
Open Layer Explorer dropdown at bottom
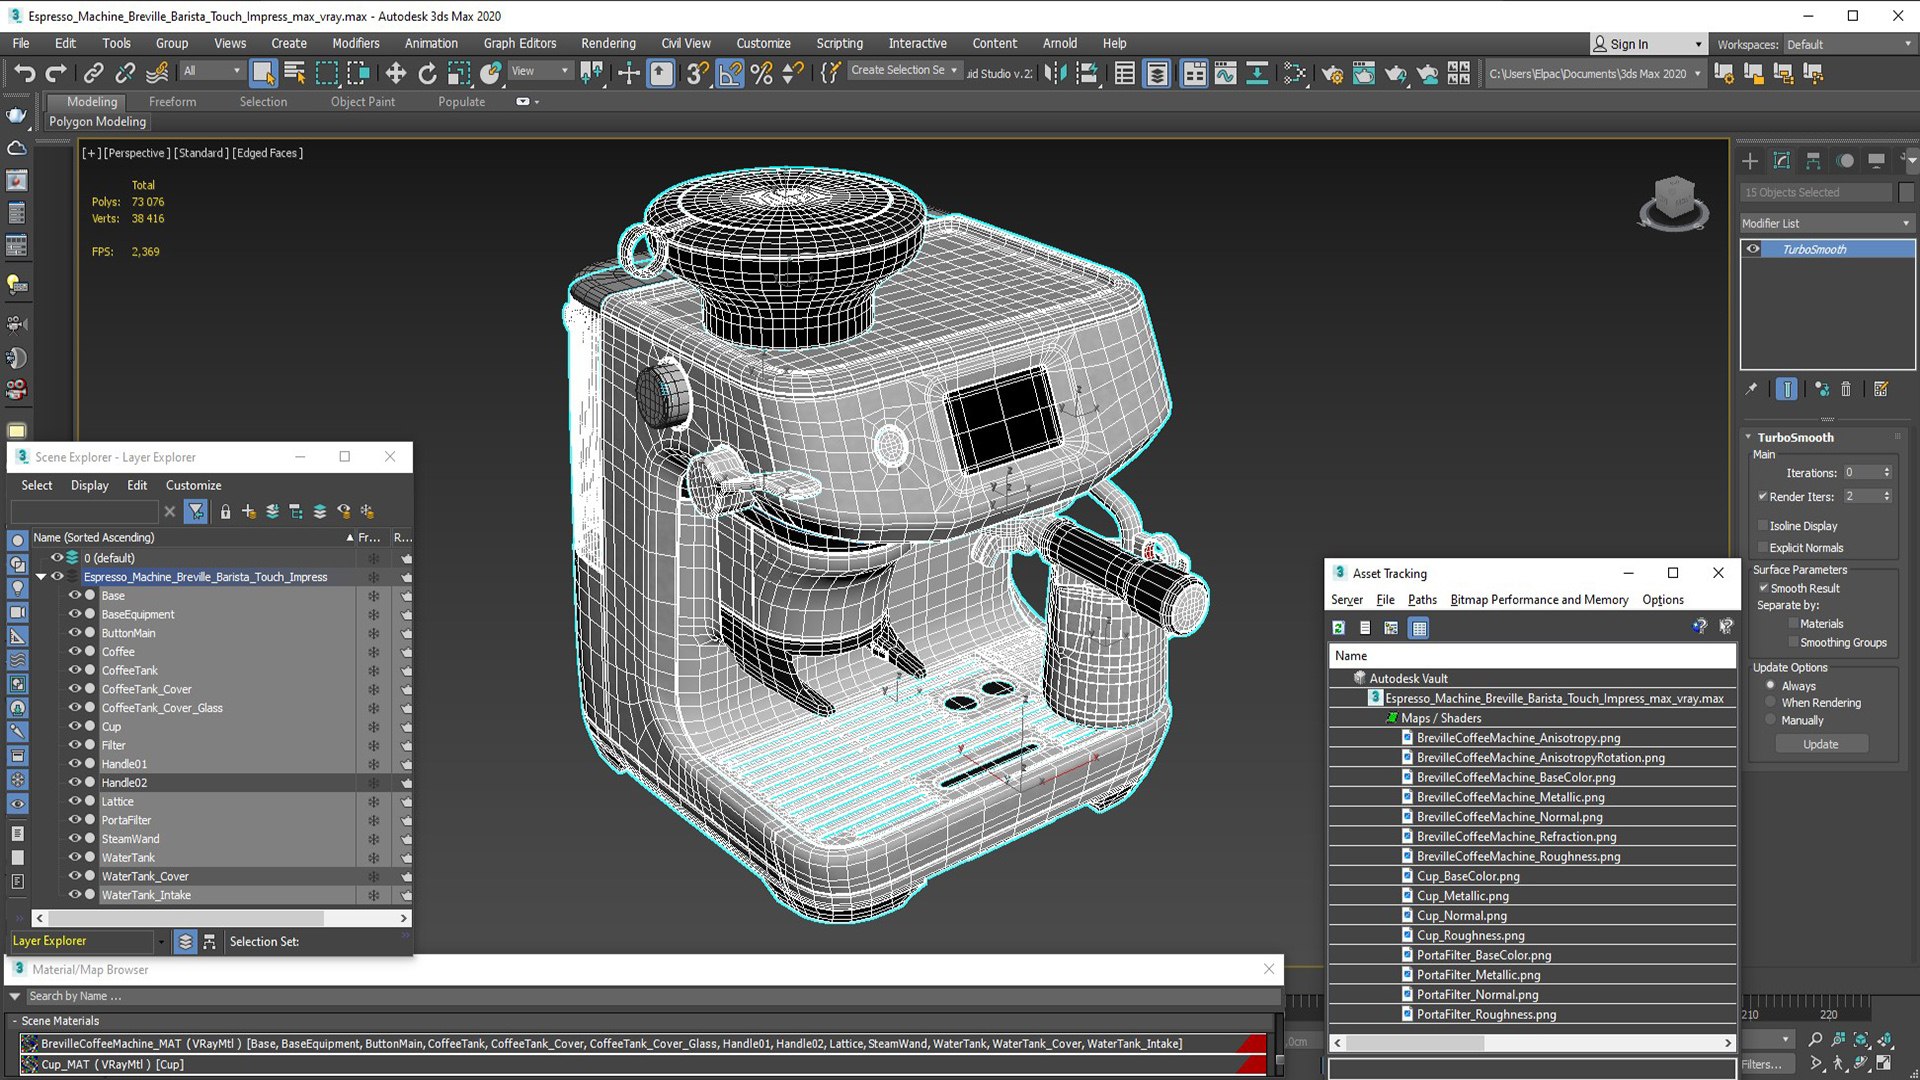tap(160, 941)
